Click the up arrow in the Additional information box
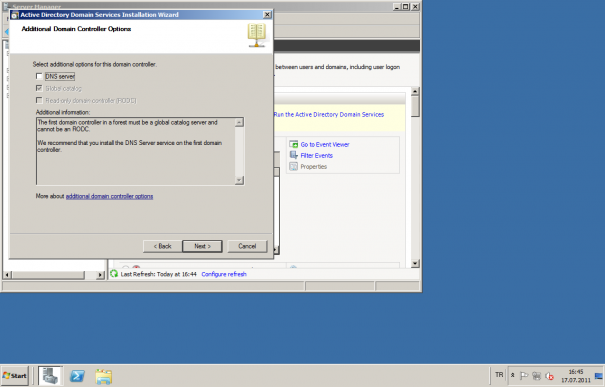Screen dimensions: 605x387 [239, 122]
